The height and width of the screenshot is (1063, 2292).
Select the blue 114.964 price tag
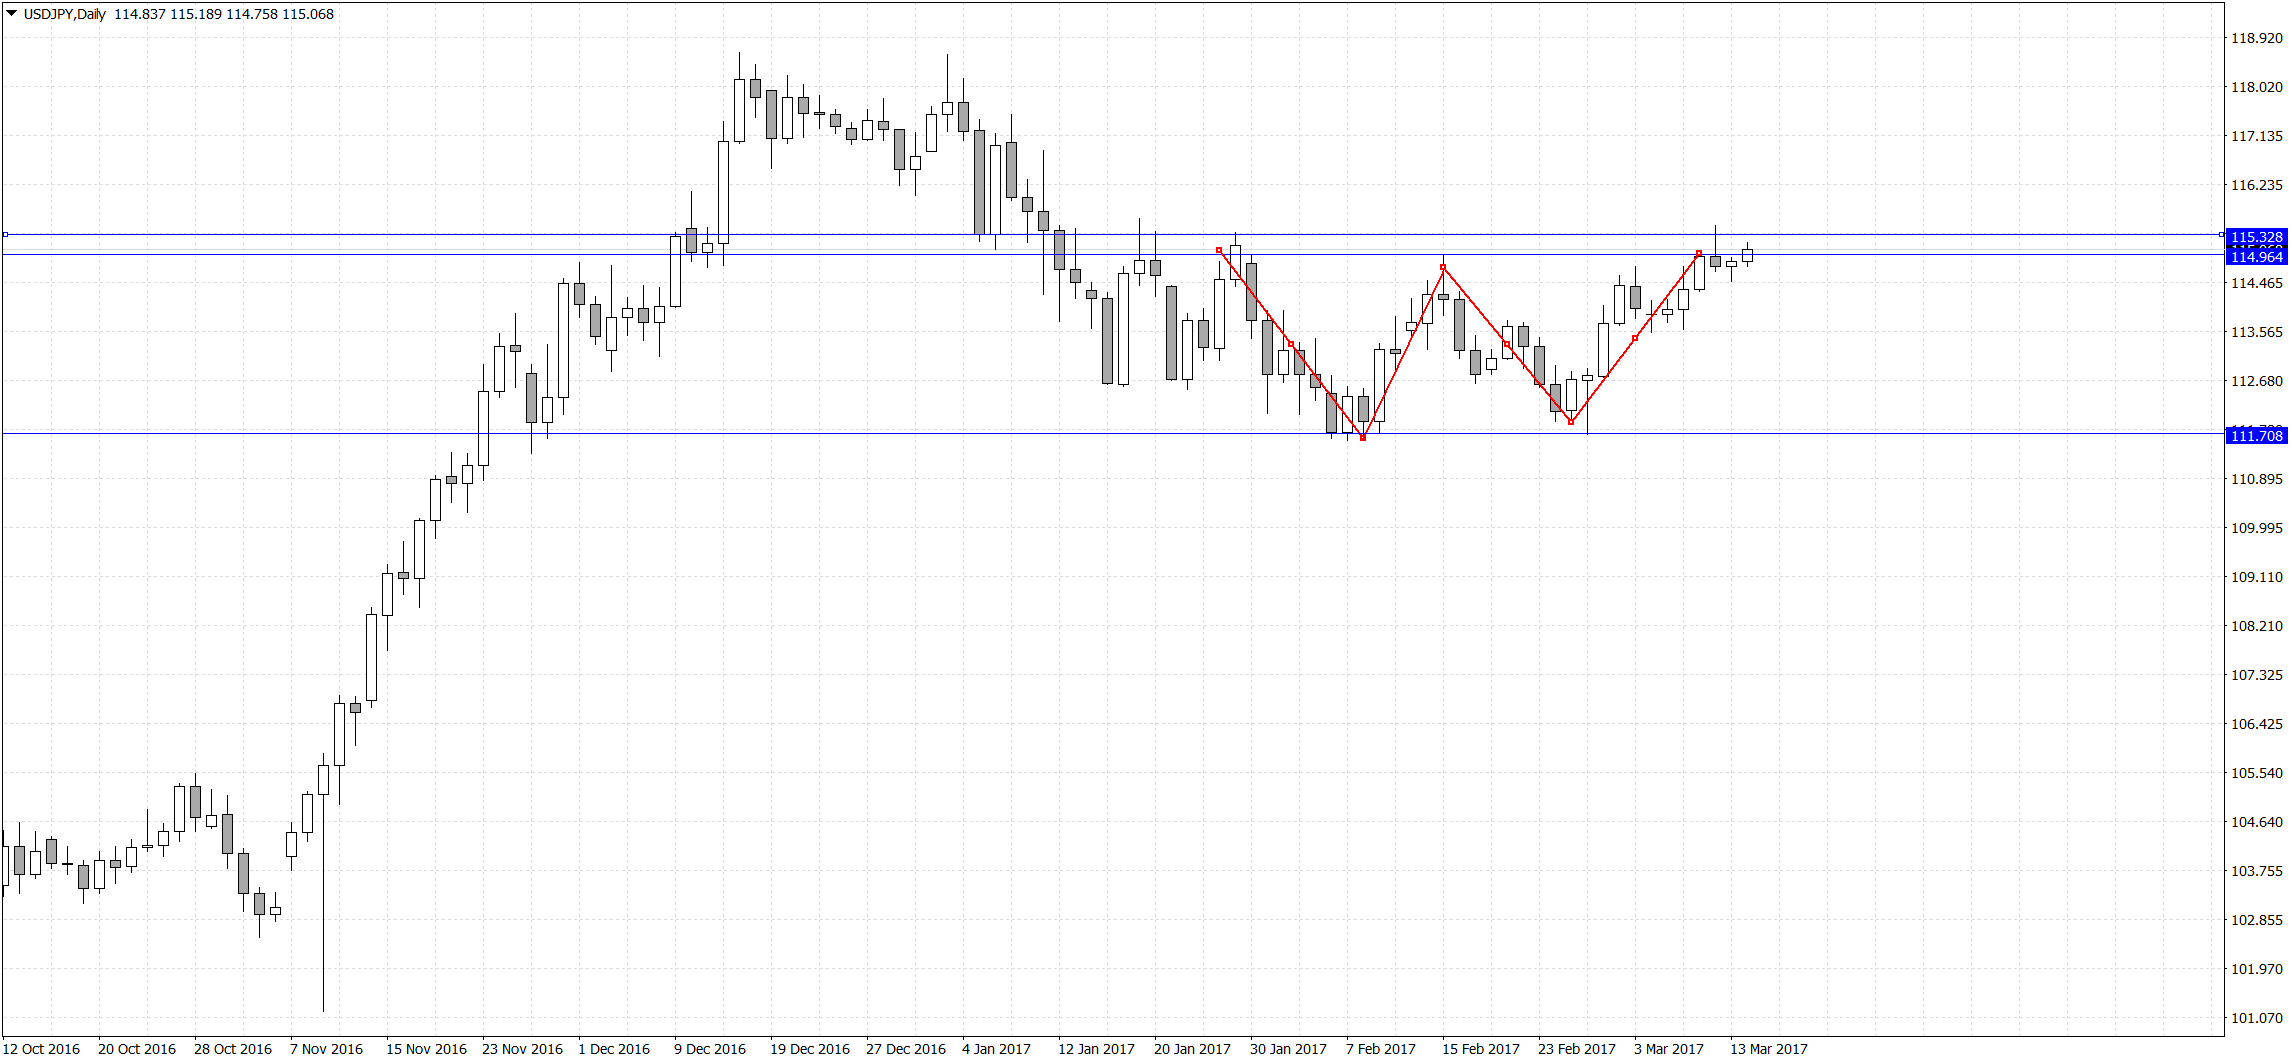click(2257, 257)
